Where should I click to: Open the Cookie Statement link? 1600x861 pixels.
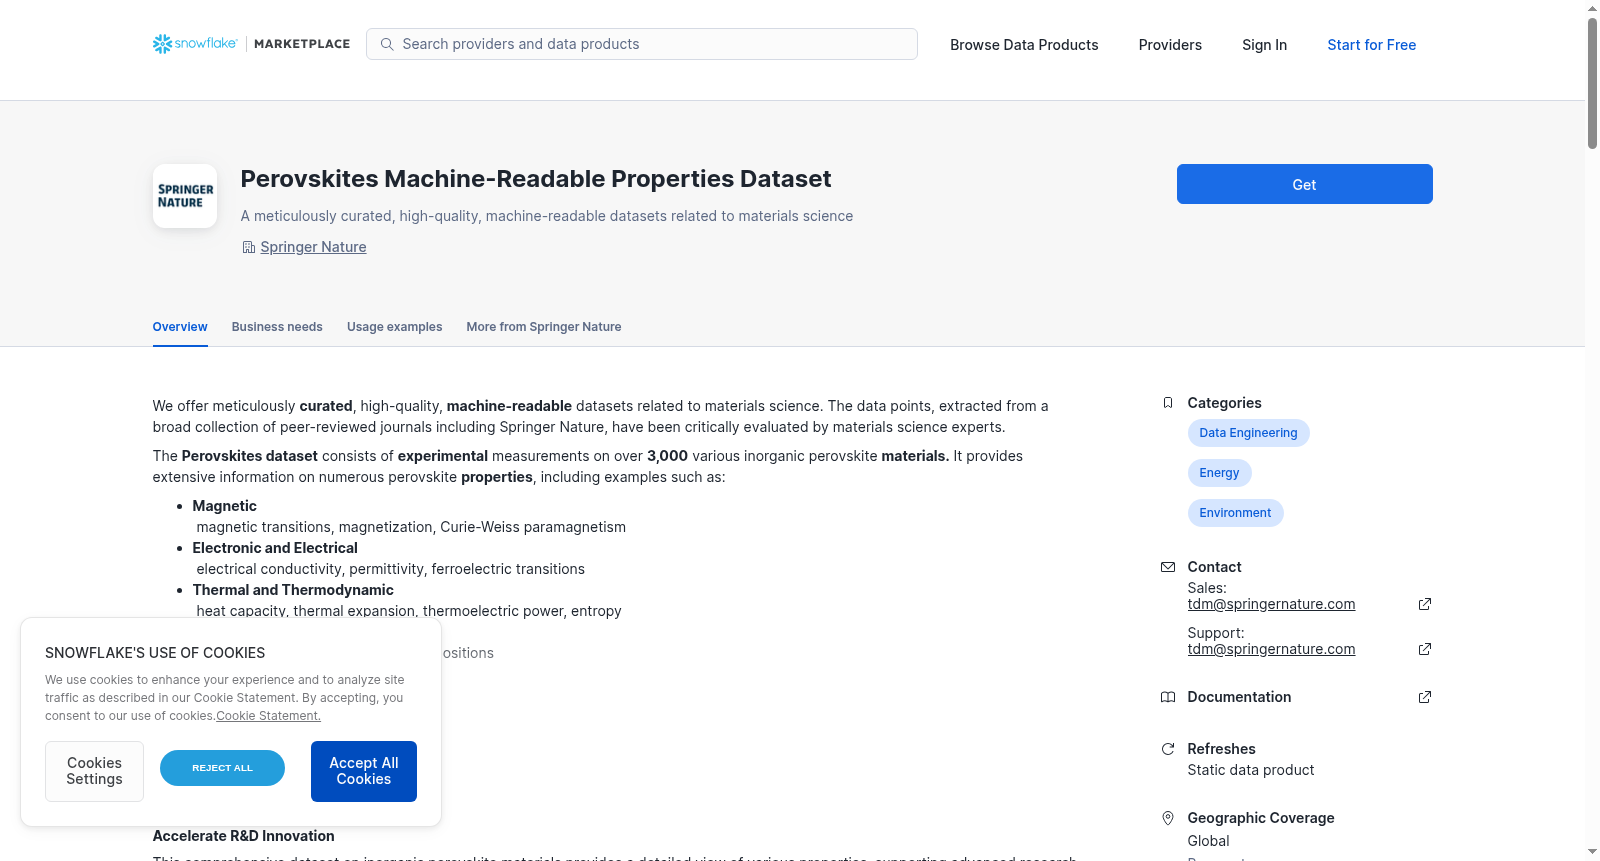(268, 716)
